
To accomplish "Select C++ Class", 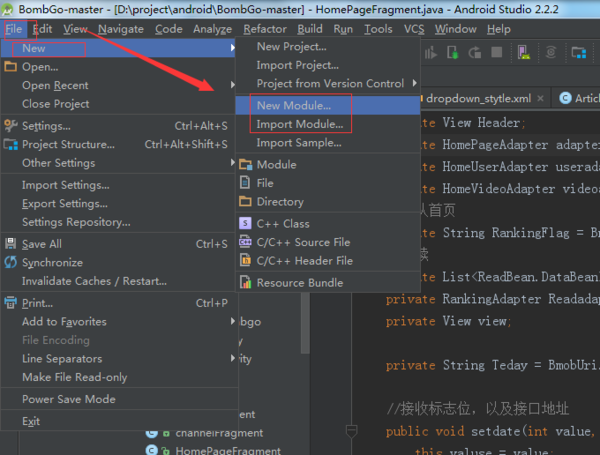I will click(x=328, y=224).
